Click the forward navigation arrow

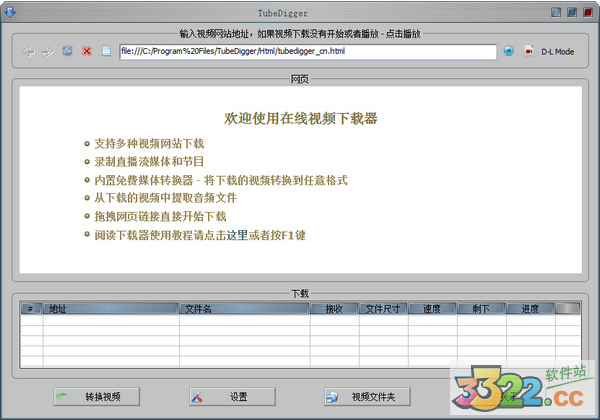coord(48,51)
